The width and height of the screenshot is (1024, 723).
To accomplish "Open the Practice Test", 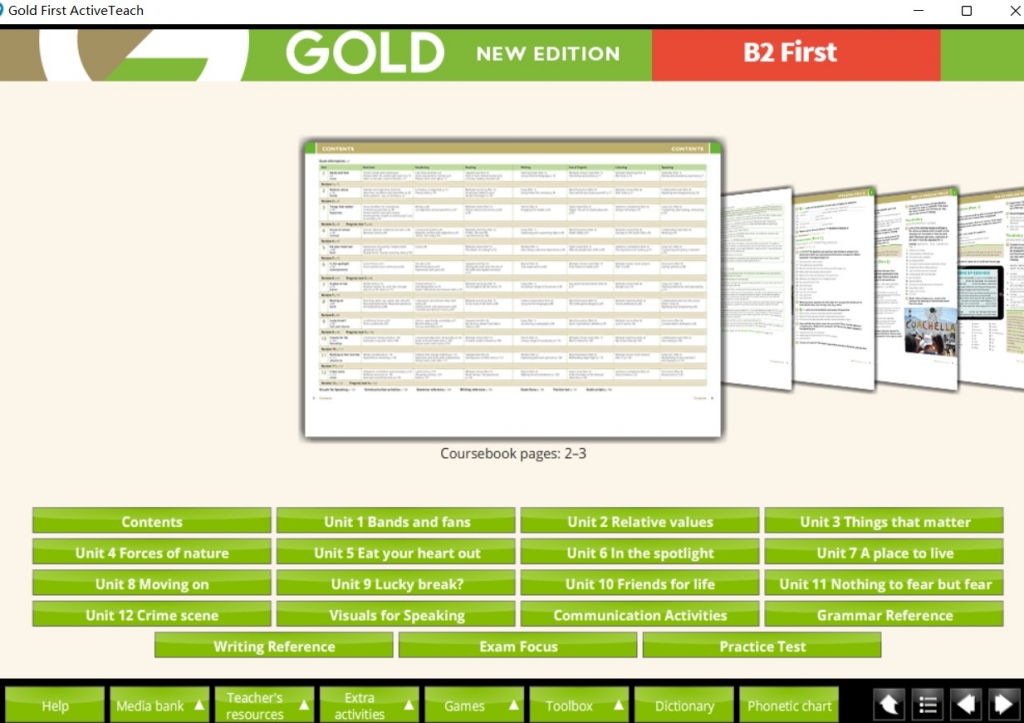I will [762, 646].
